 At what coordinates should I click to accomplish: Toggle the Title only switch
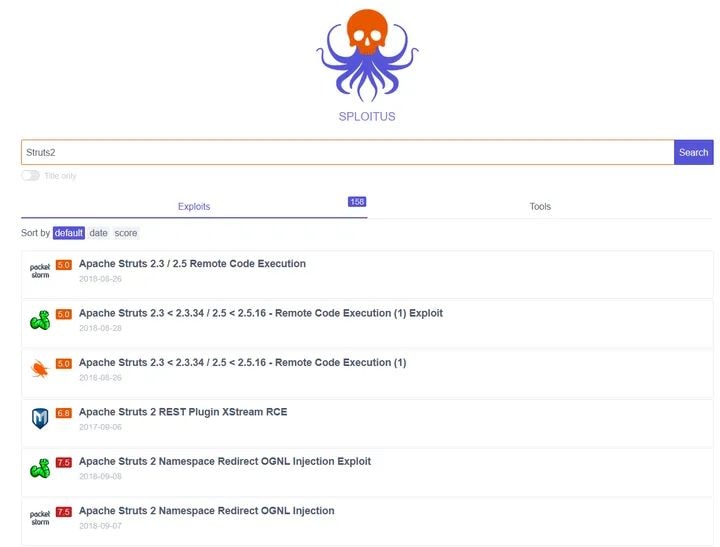point(31,176)
